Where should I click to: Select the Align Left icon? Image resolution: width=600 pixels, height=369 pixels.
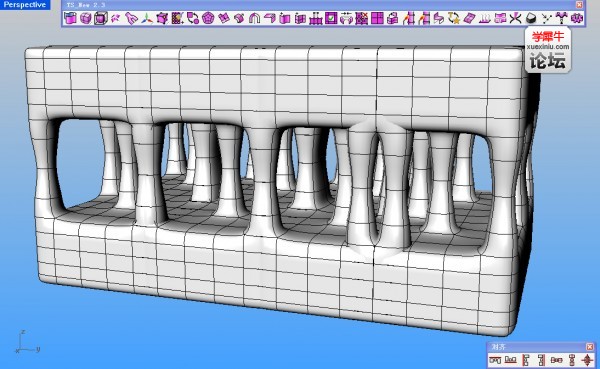click(x=526, y=360)
